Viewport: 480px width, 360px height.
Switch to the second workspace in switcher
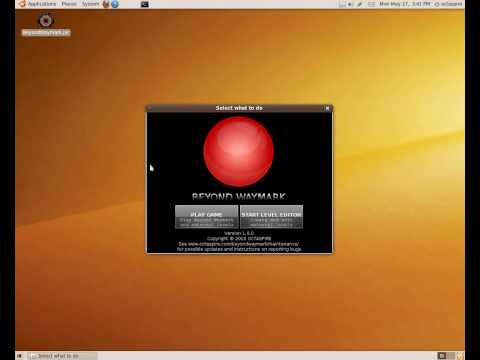pos(451,356)
